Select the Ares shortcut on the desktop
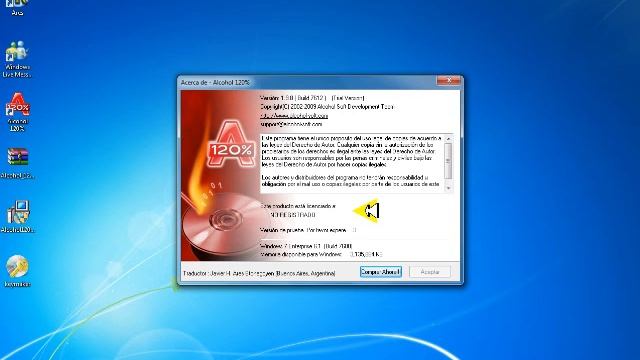 (x=17, y=8)
